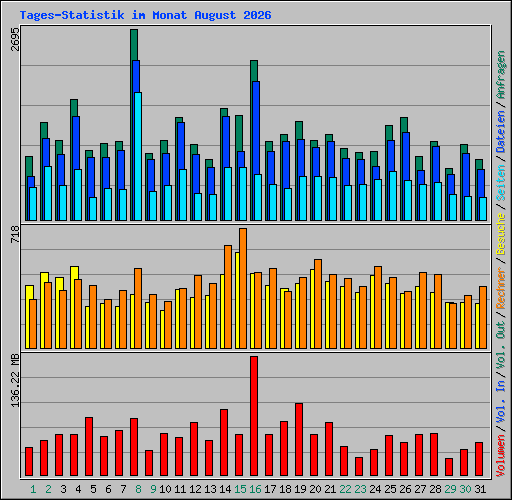This screenshot has width=512, height=500.
Task: Click the 'Seiten' legend label
Action: pos(501,182)
